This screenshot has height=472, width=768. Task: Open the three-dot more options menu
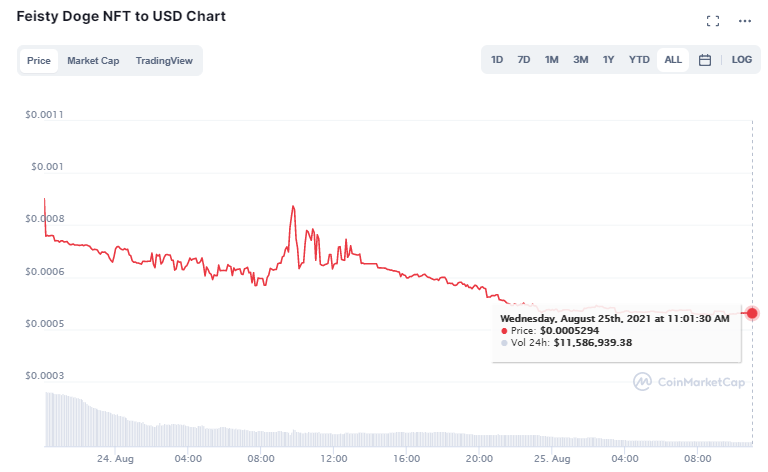[x=745, y=21]
